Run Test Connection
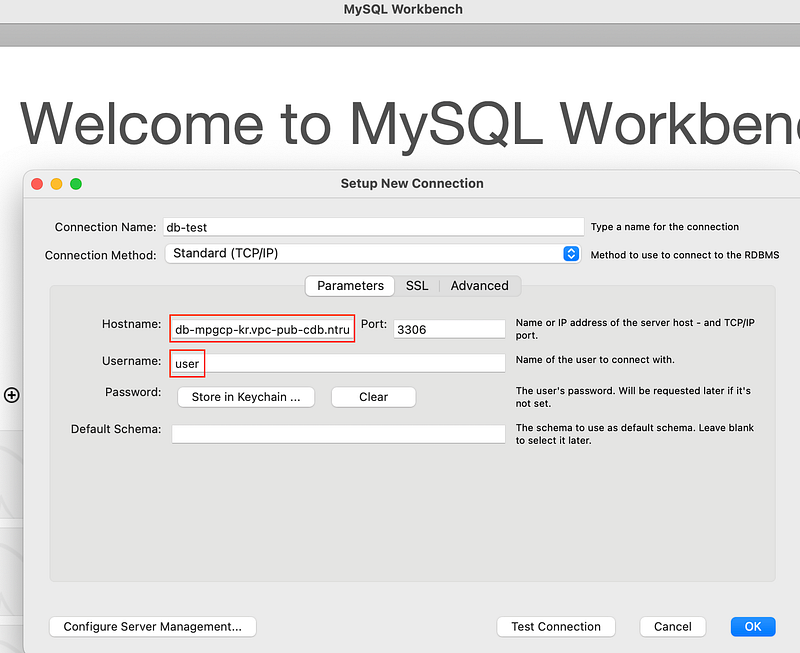The height and width of the screenshot is (653, 800). pos(556,626)
